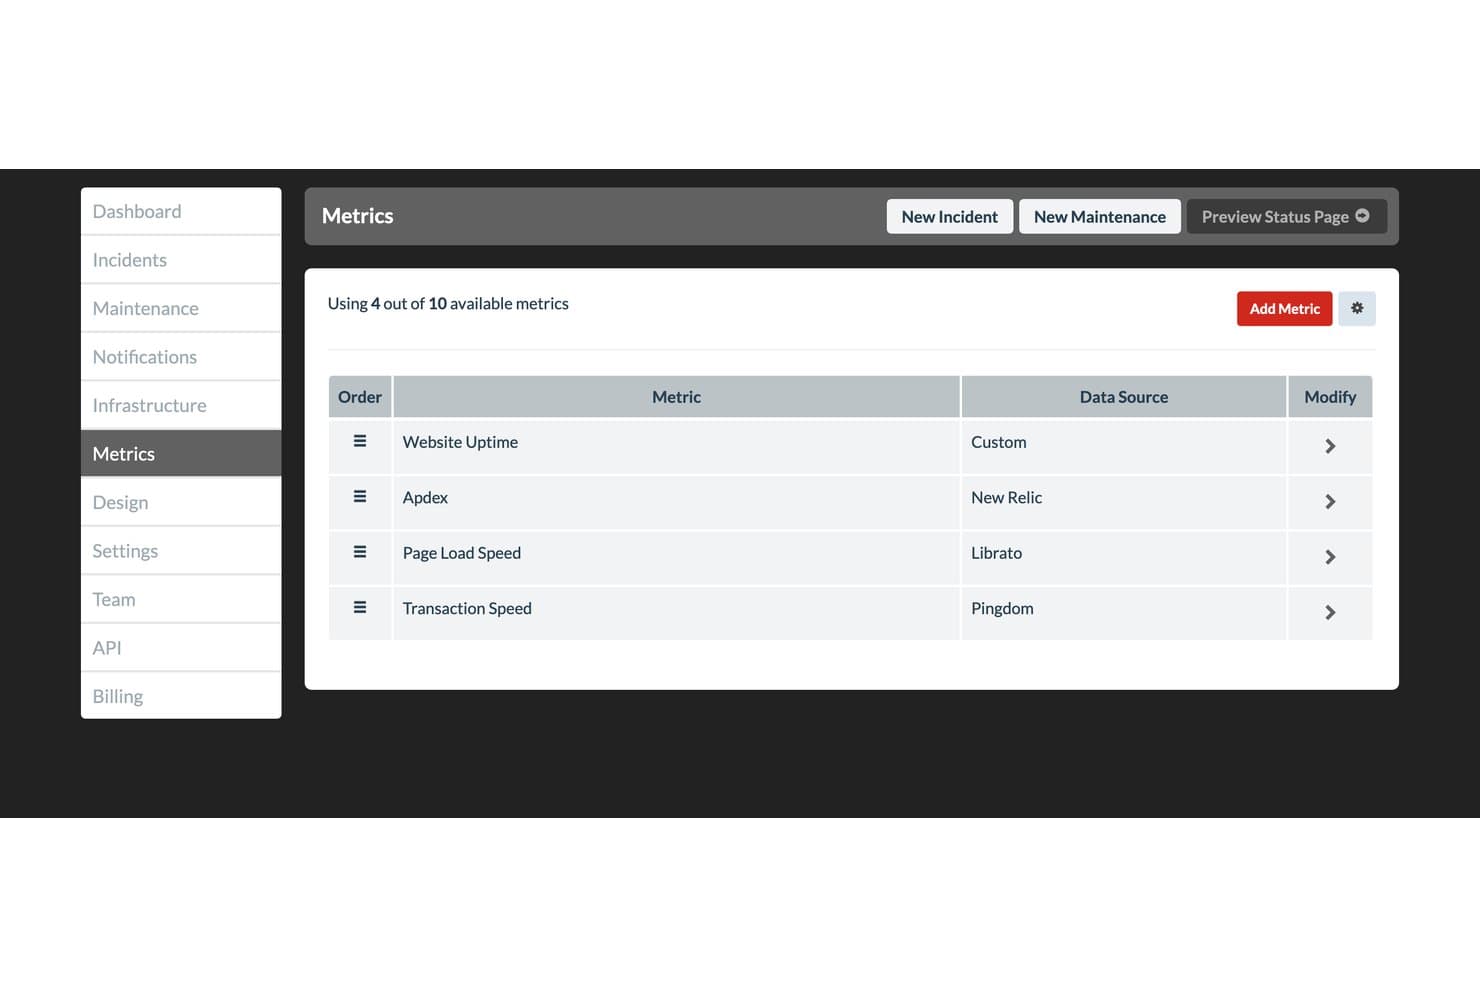Image resolution: width=1480 pixels, height=987 pixels.
Task: Click the Librato data source cell
Action: (1124, 557)
